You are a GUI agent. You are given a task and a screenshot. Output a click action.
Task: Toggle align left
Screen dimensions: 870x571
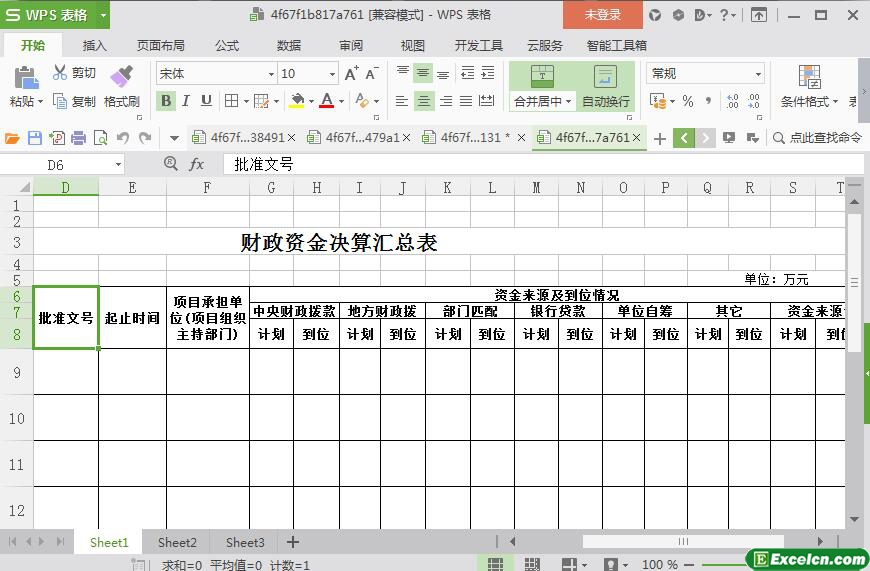point(402,101)
